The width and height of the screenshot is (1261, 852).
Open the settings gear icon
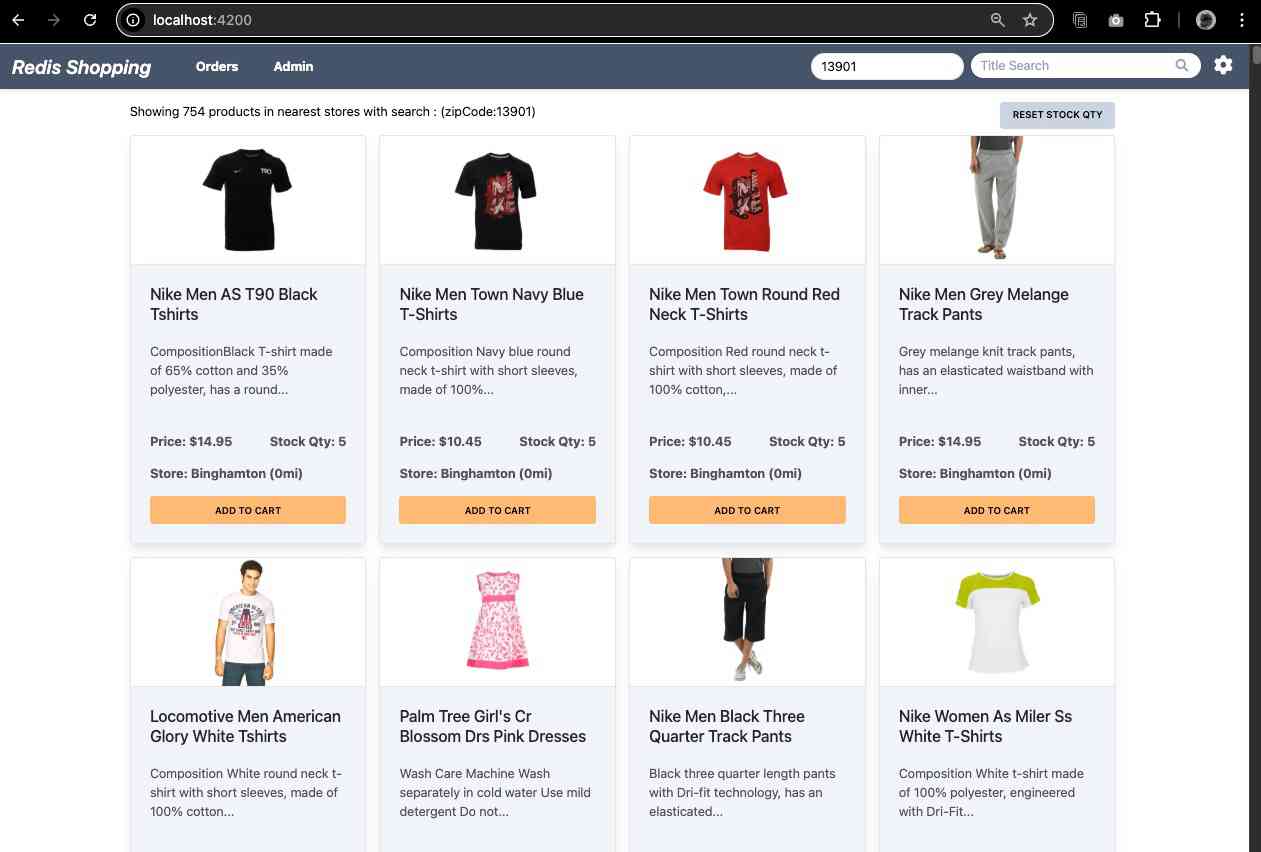click(1223, 66)
